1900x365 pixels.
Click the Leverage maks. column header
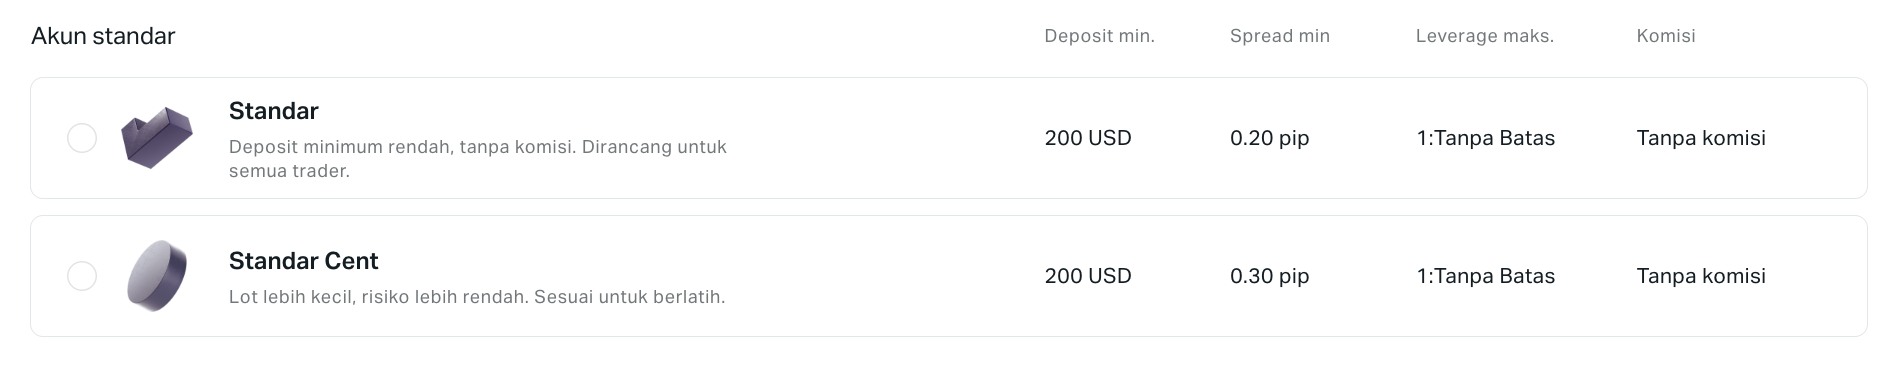tap(1485, 36)
